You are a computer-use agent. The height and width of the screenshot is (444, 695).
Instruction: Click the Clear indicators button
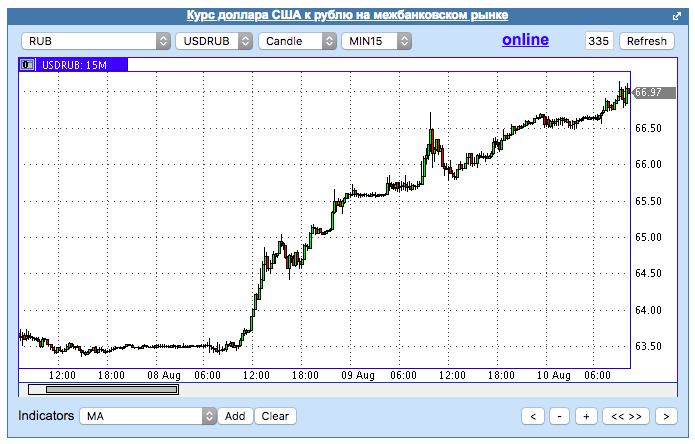[275, 416]
